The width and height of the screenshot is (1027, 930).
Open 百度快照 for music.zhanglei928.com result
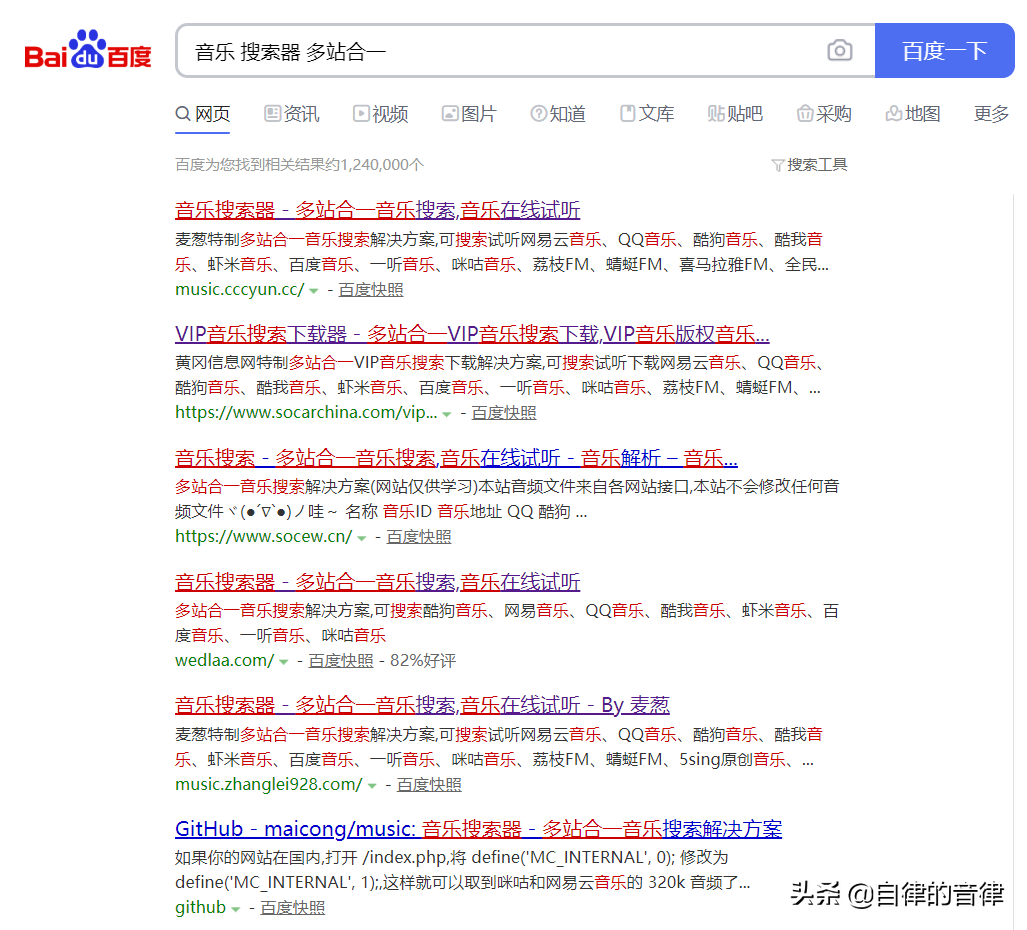pyautogui.click(x=429, y=784)
